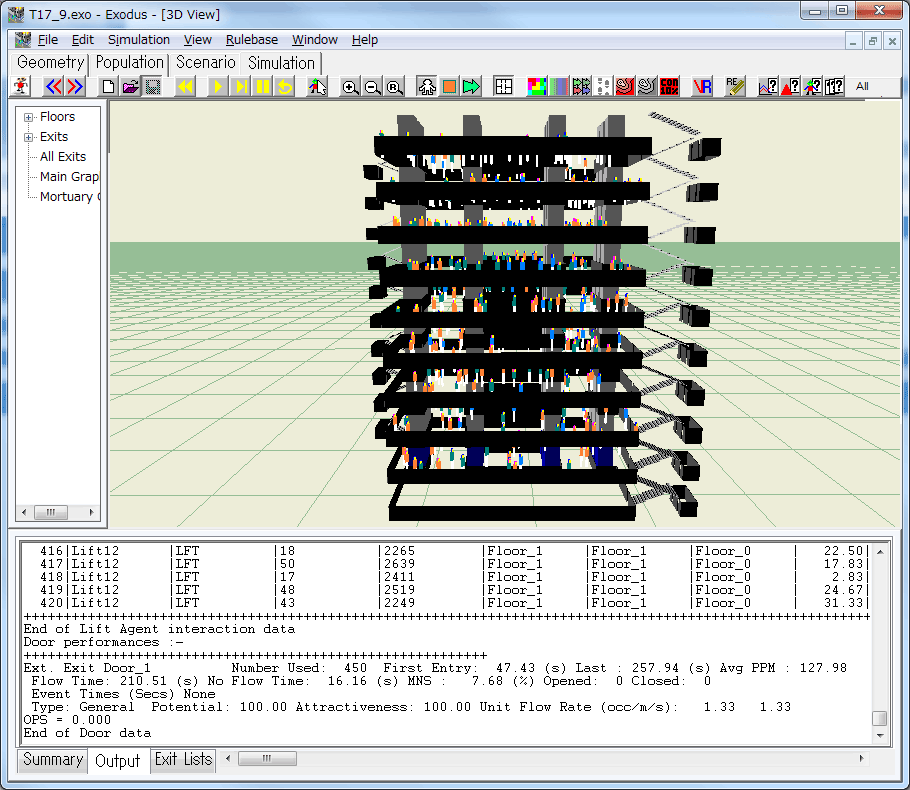910x790 pixels.
Task: Click the person selection pointer icon
Action: pyautogui.click(x=317, y=87)
